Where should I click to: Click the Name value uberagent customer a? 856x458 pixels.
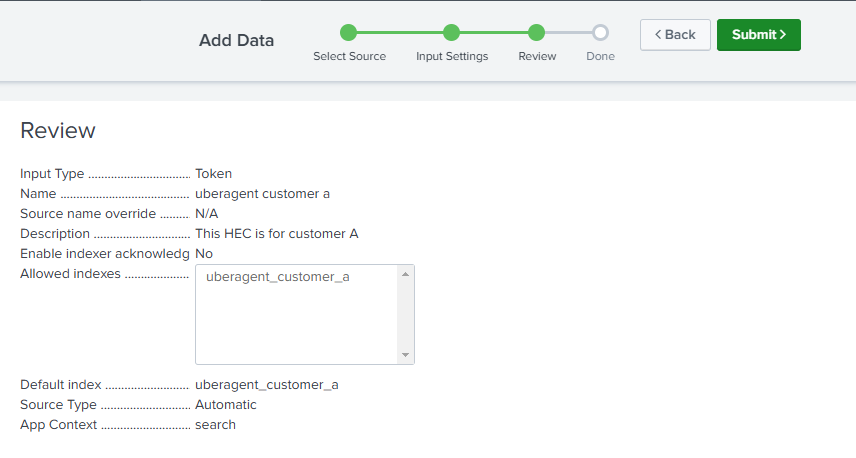[x=262, y=194]
